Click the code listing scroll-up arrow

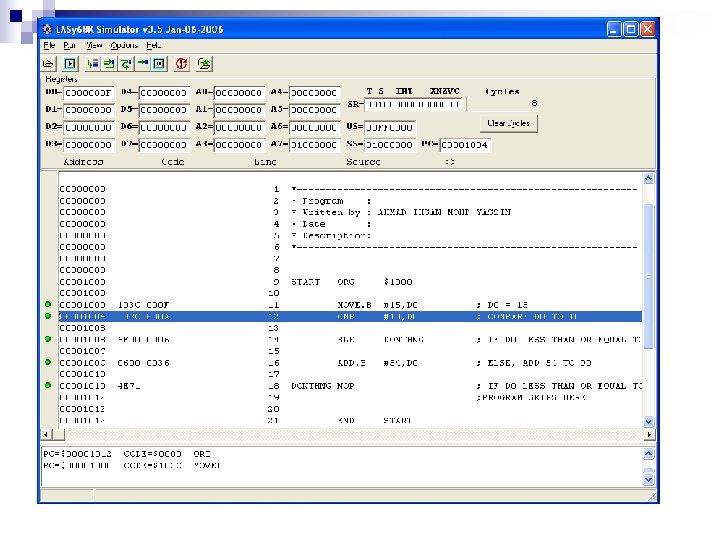coord(648,178)
